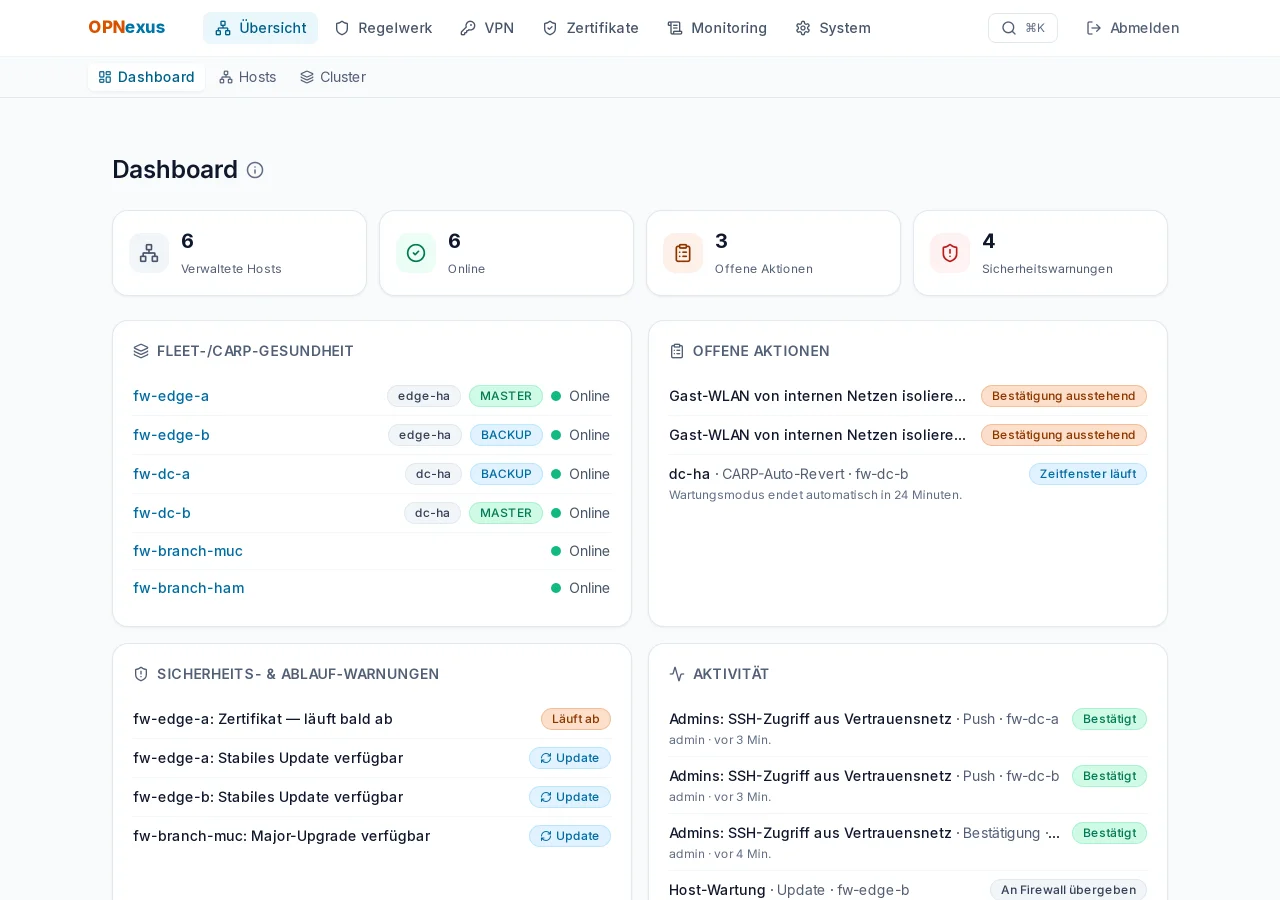Open the System menu

pos(833,28)
